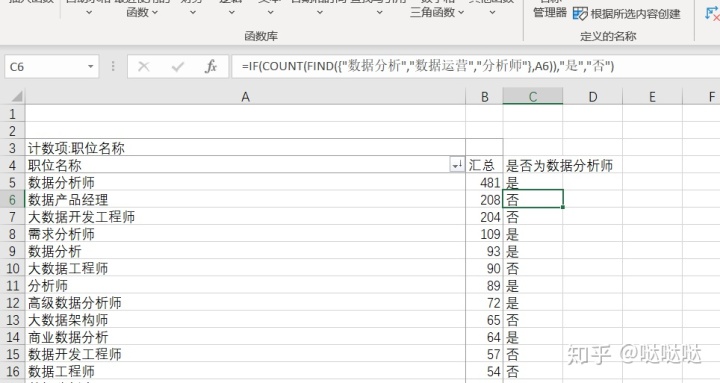Click the value 89
Viewport: 720px width, 383px height.
click(494, 286)
